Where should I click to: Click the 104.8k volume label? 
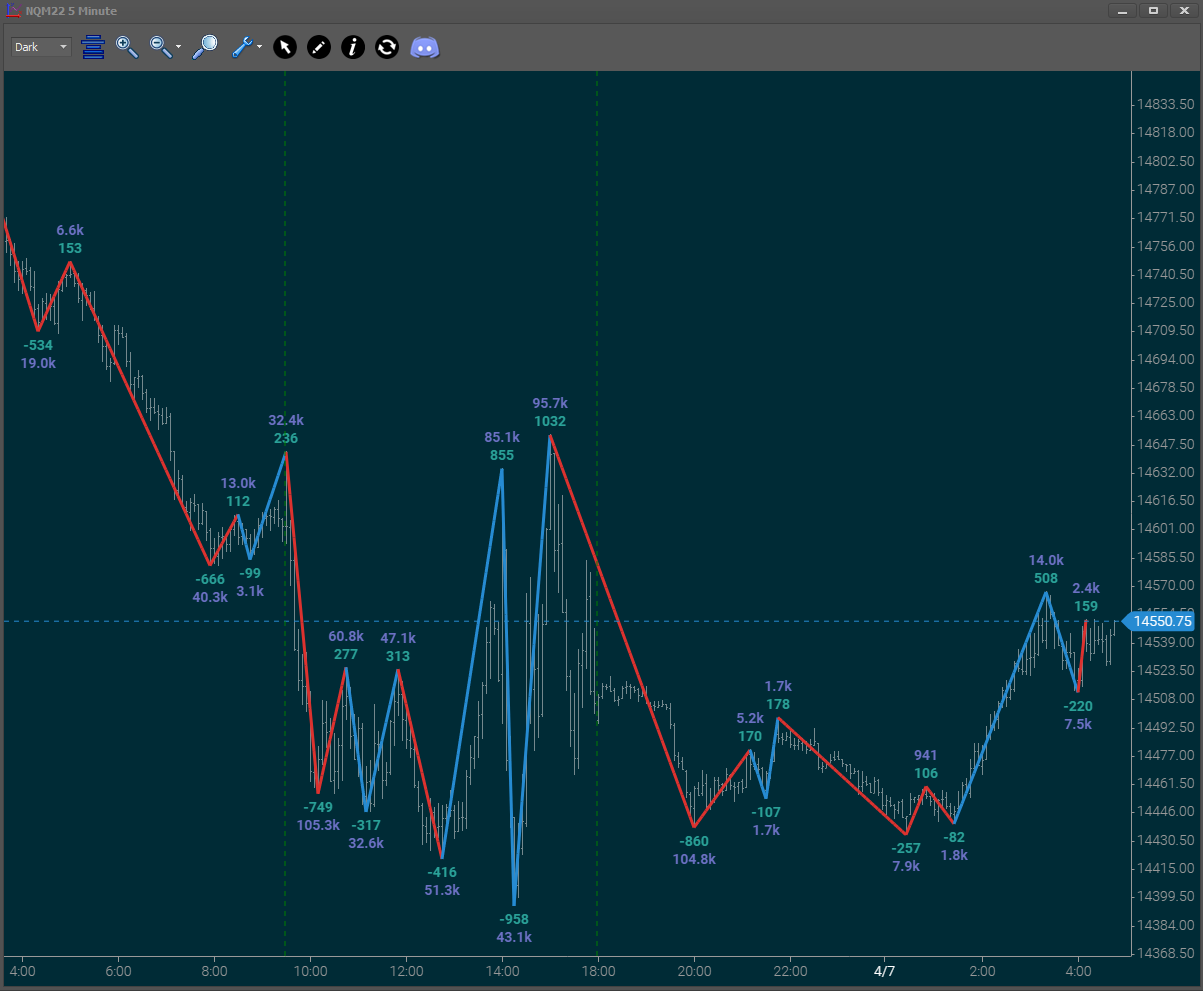point(693,859)
